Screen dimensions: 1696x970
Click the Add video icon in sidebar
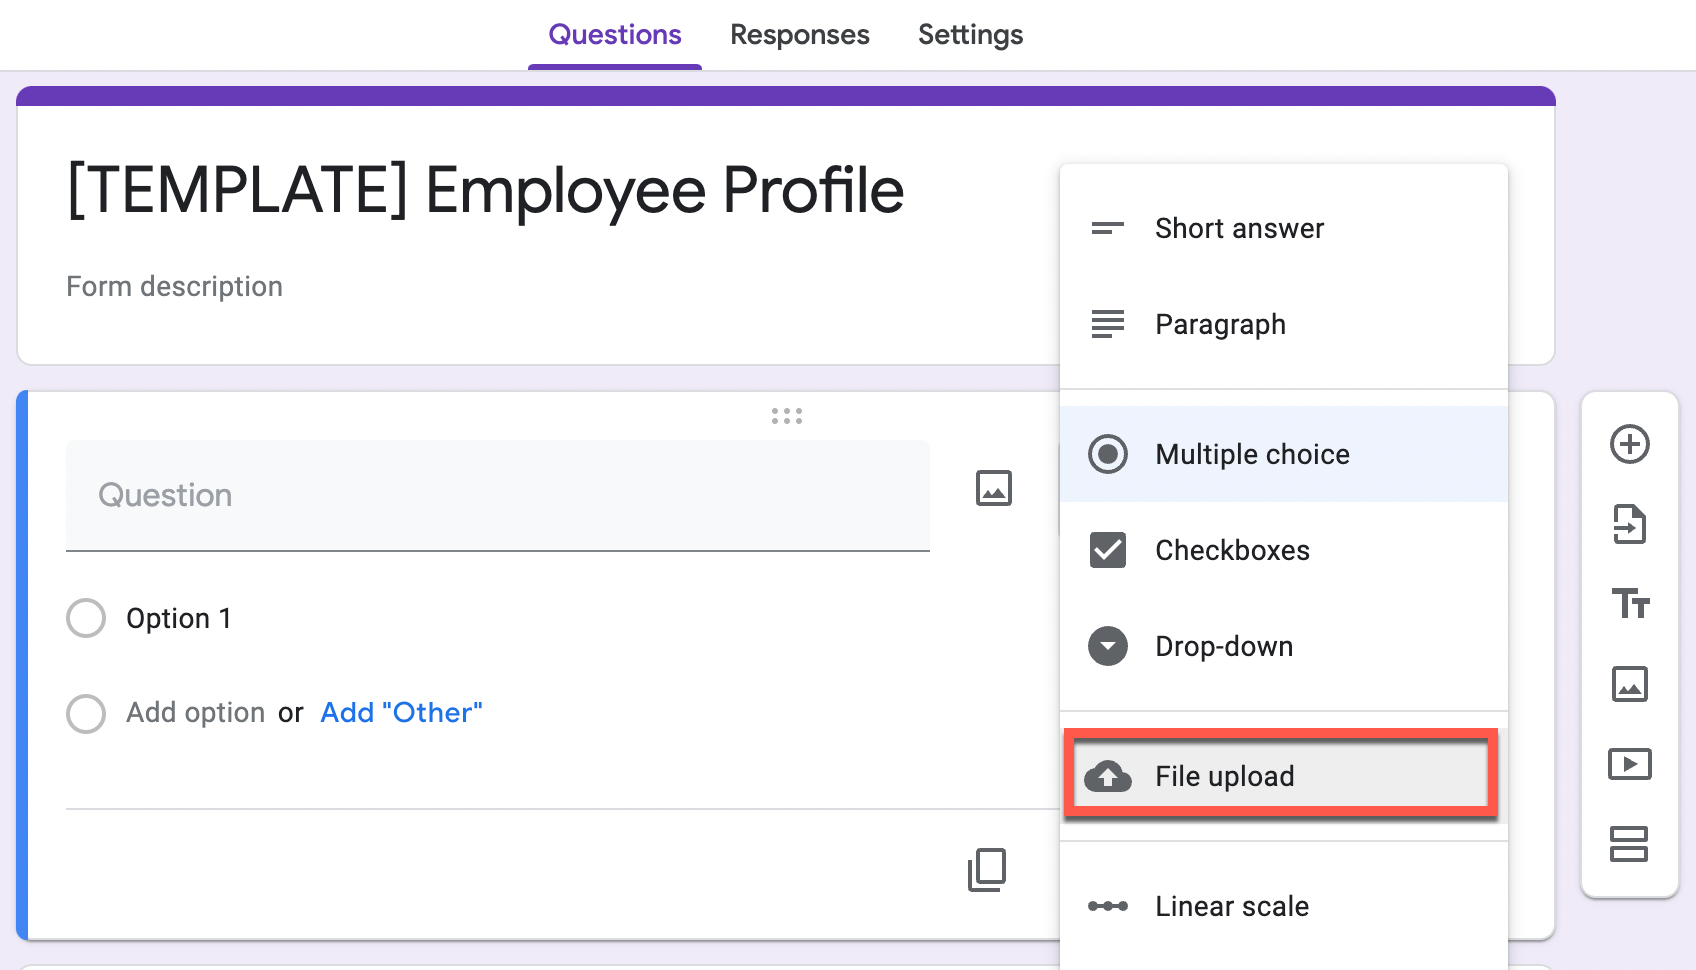[x=1629, y=764]
